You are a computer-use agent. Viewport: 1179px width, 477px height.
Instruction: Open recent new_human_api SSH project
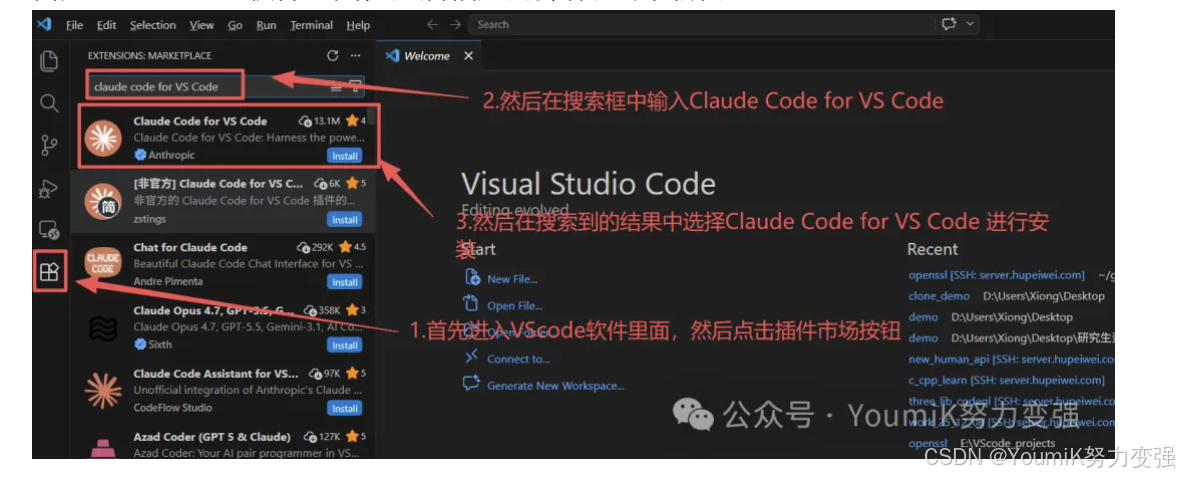1011,359
